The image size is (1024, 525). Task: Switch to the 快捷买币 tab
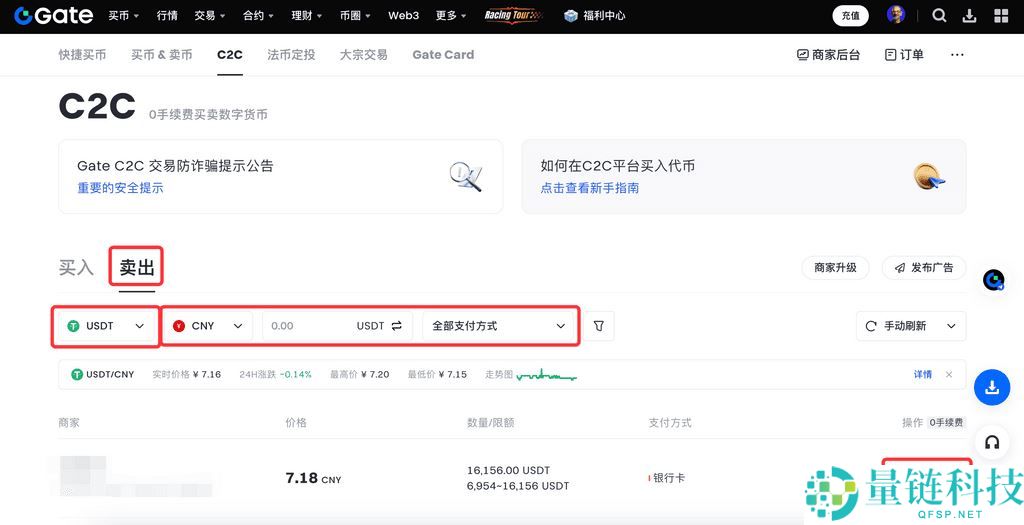(x=82, y=55)
